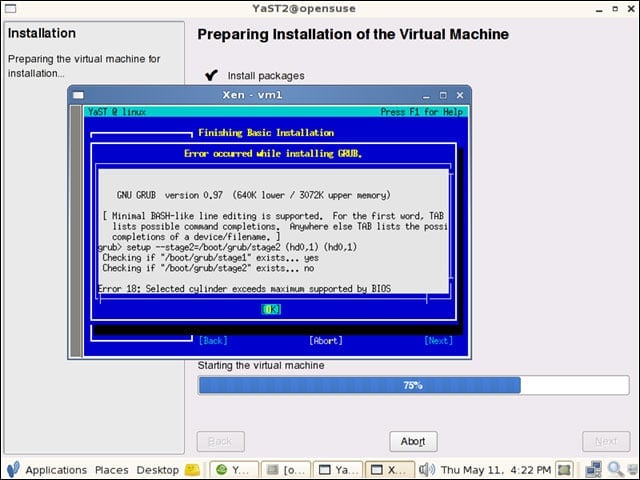The image size is (640, 480).
Task: Switch to the 'X...' Xen taskbar window
Action: tap(390, 470)
